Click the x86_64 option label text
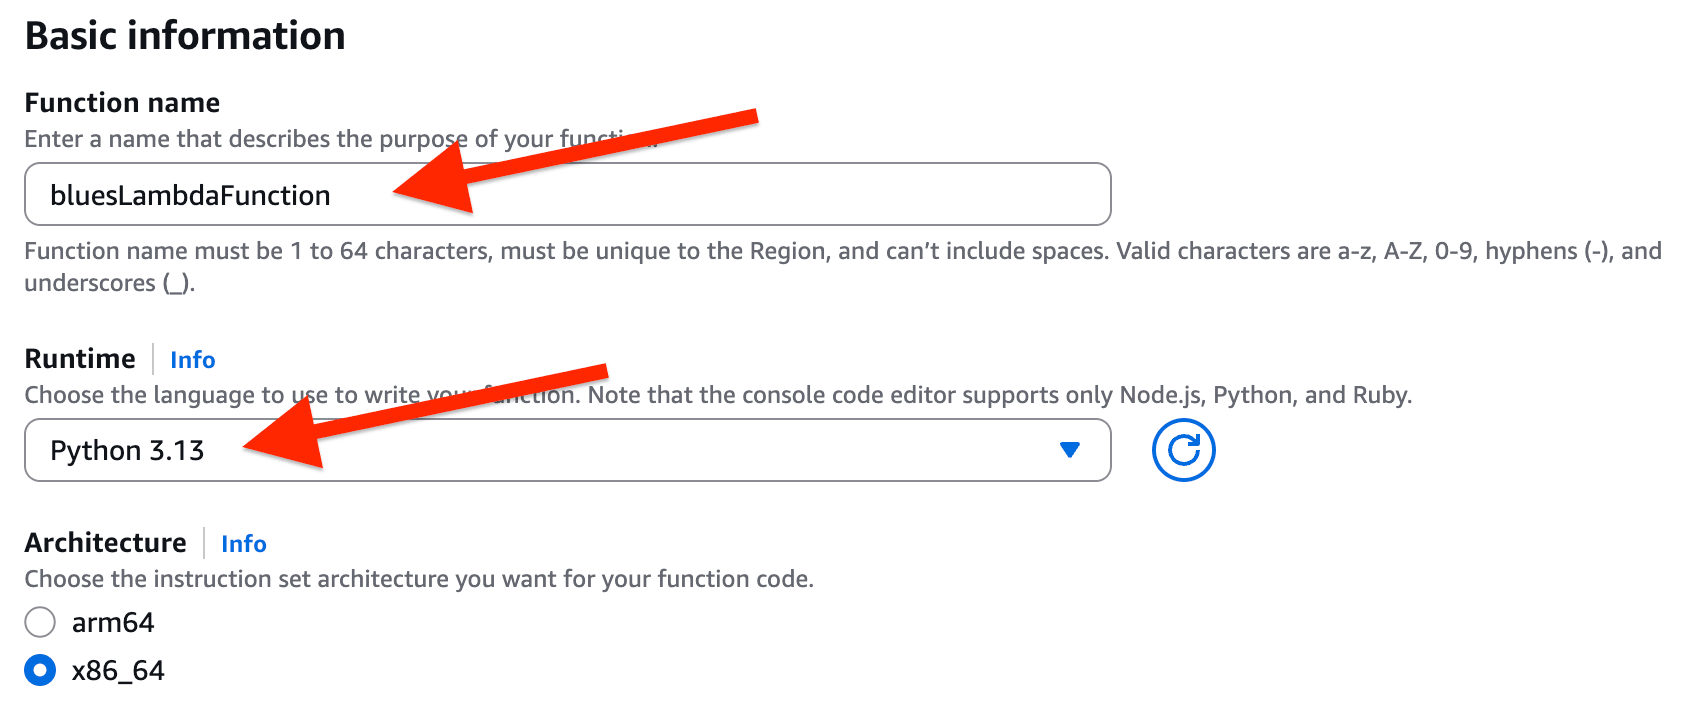 (118, 670)
